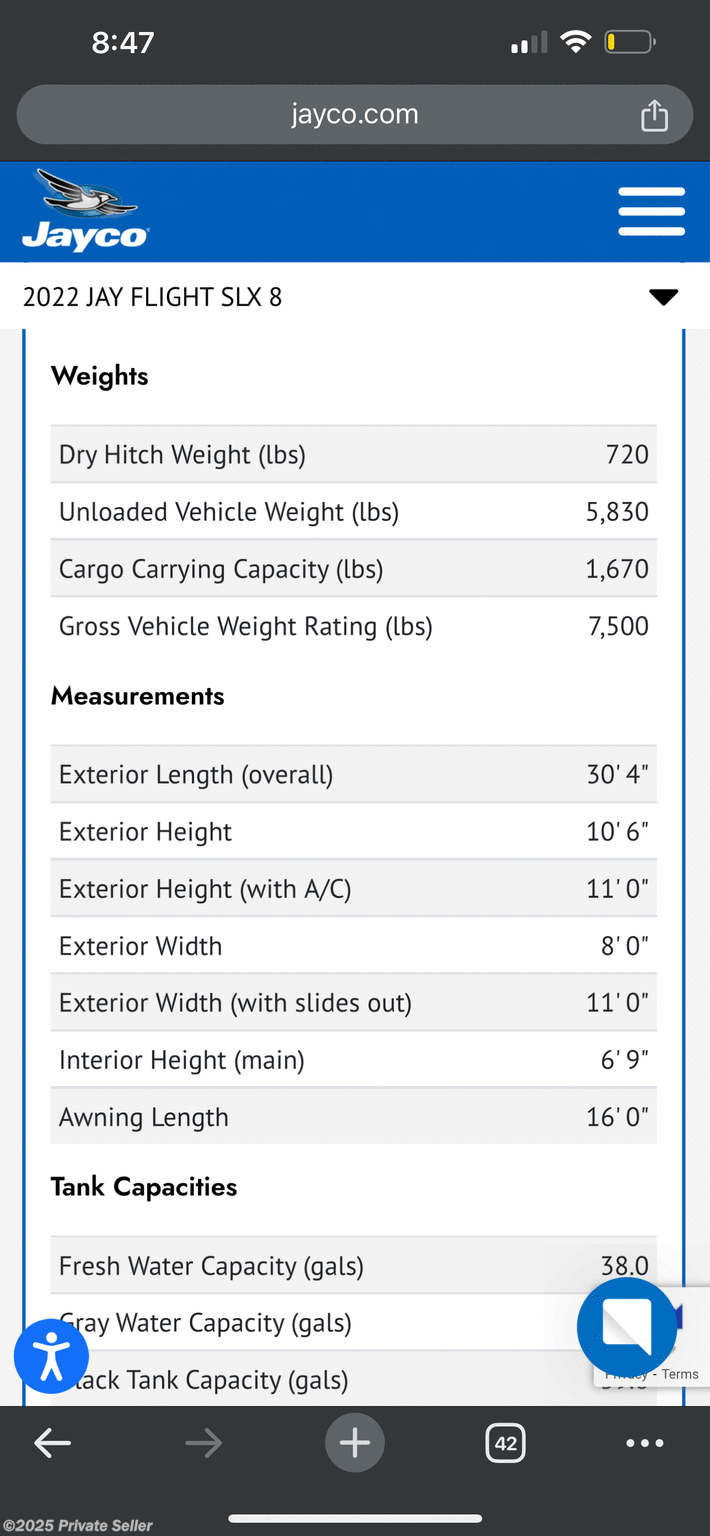Viewport: 710px width, 1536px height.
Task: Expand the 2022 Jay Flight SLX 8 dropdown arrow
Action: coord(663,297)
